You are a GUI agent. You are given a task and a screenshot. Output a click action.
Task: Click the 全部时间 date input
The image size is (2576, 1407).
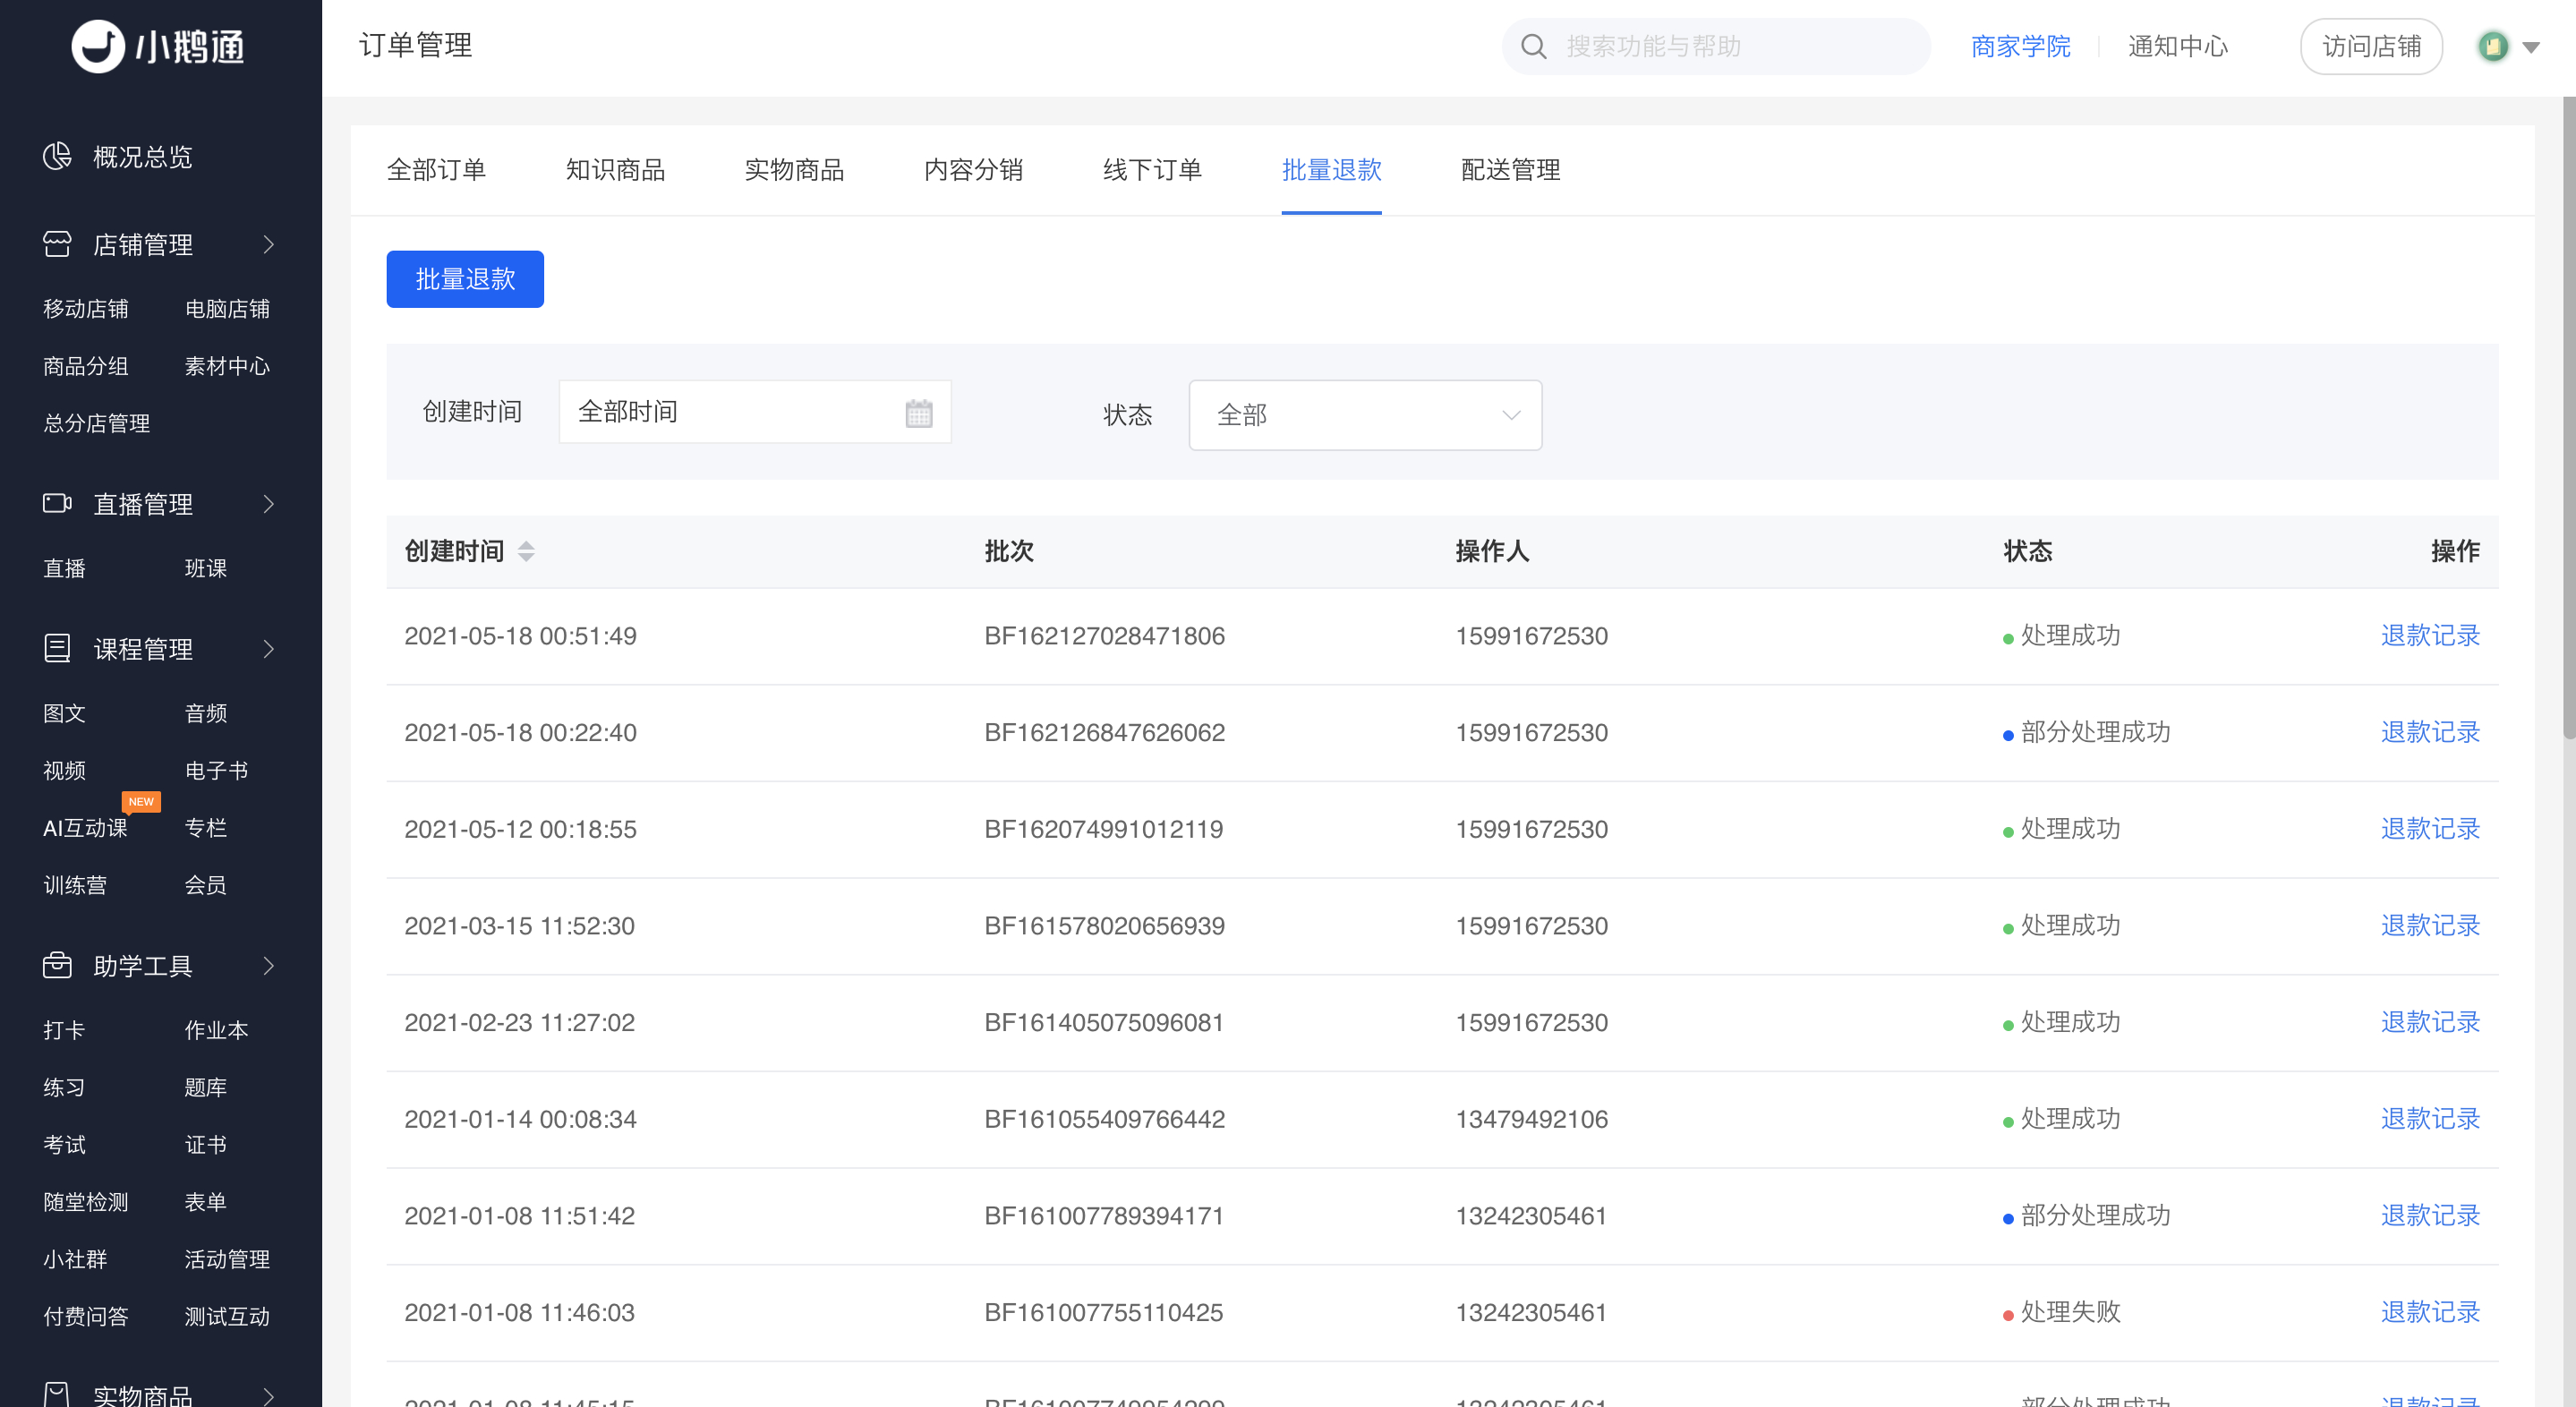click(755, 412)
